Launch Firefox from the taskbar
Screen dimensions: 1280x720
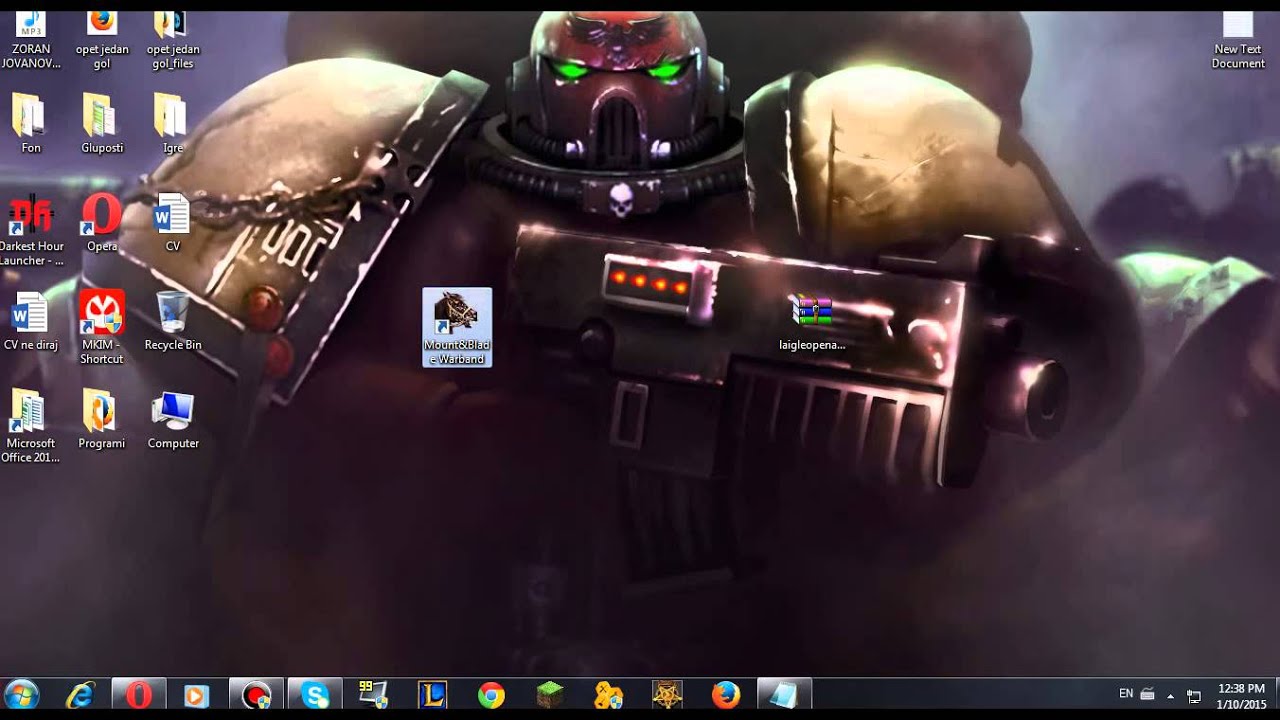(x=726, y=694)
